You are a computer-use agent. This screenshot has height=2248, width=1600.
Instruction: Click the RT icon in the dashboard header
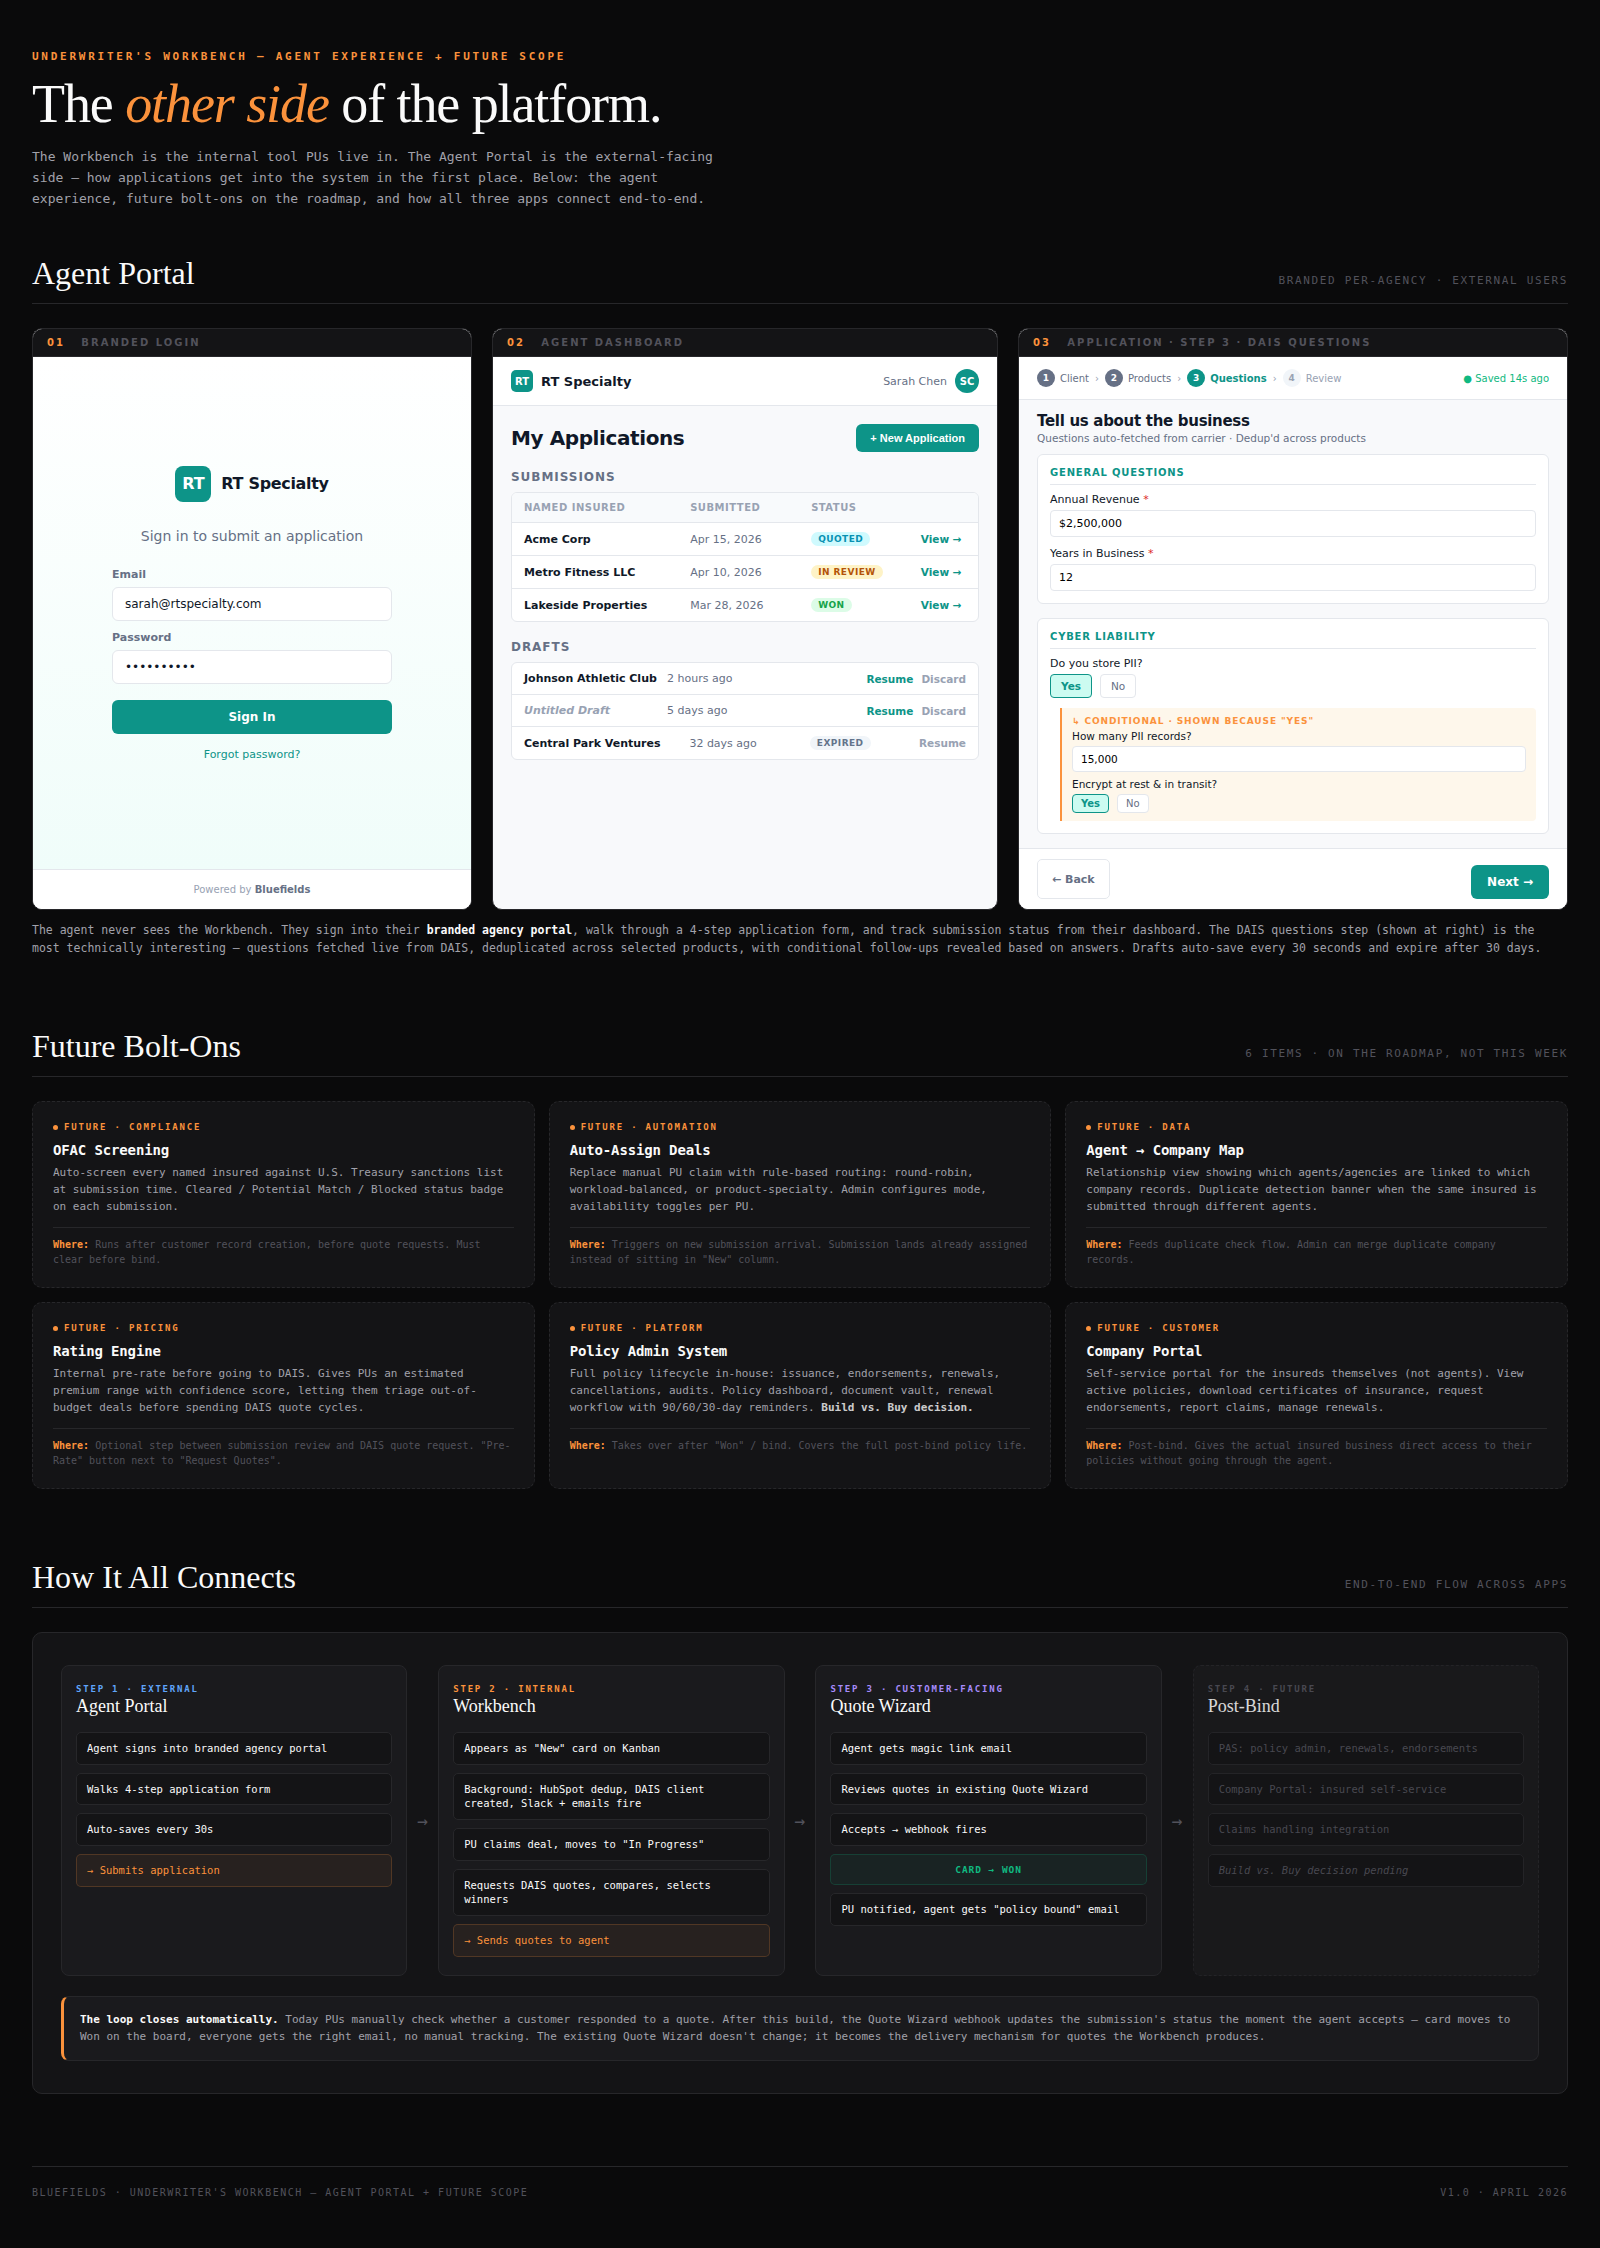(x=521, y=381)
